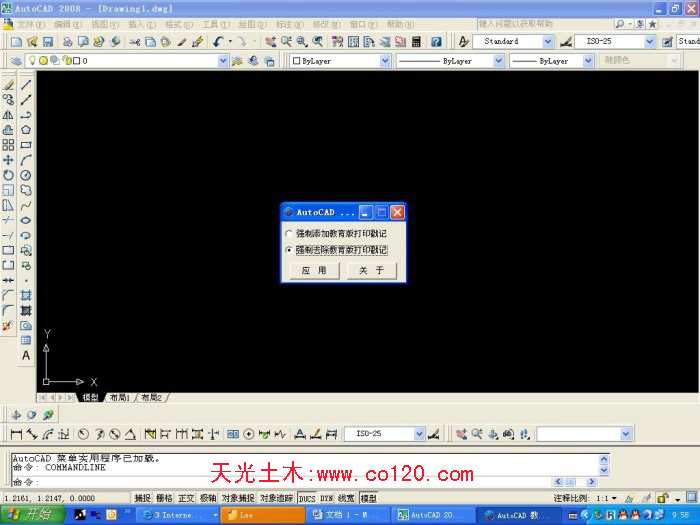
Task: Toggle 正交 ortho mode in status bar
Action: pos(186,498)
